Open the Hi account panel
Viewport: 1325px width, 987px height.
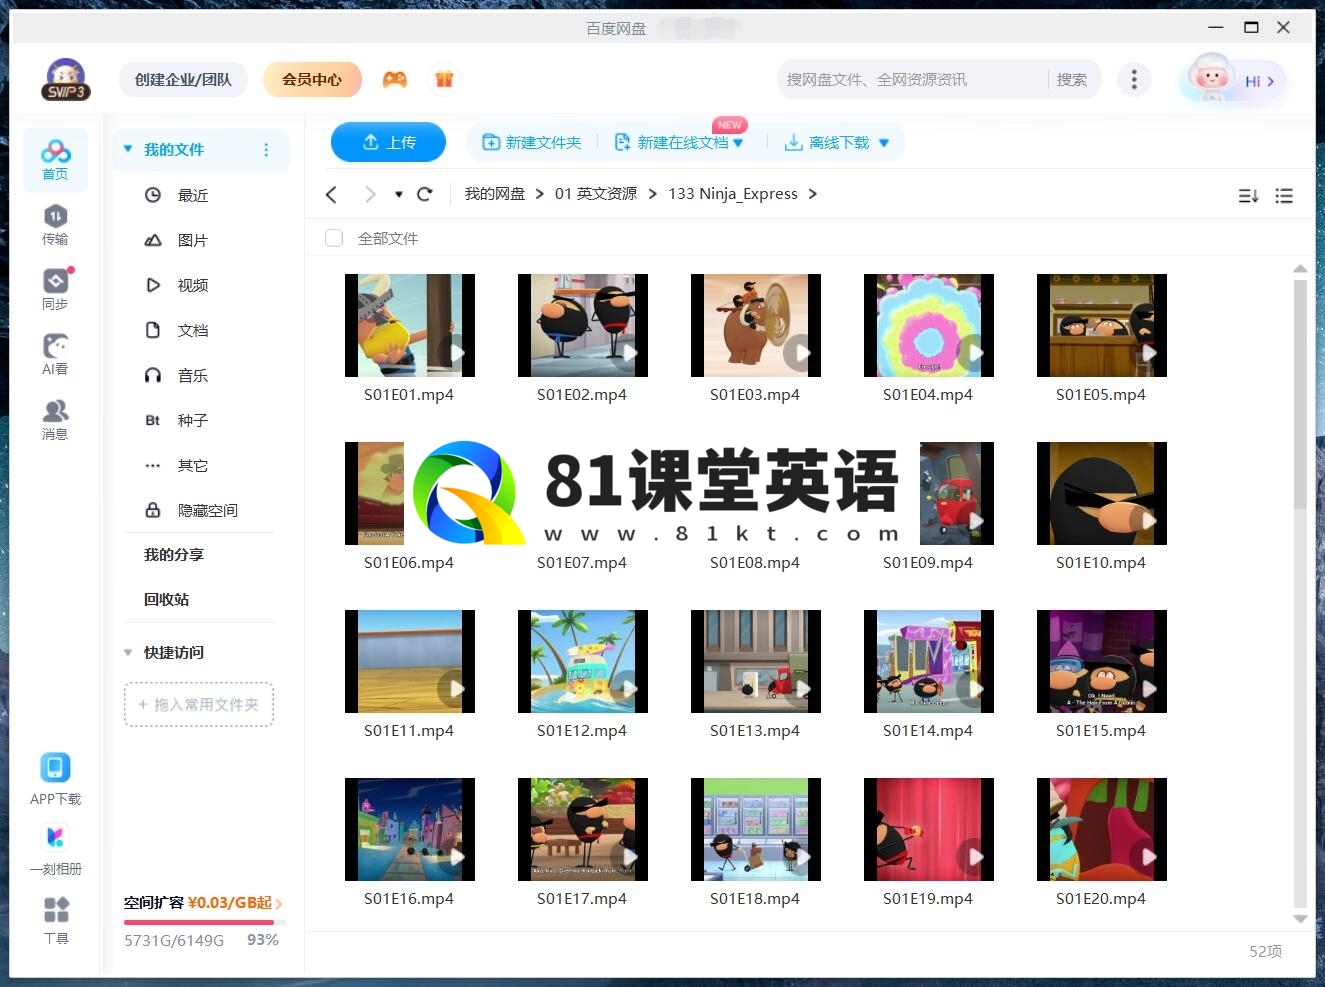pos(1233,80)
